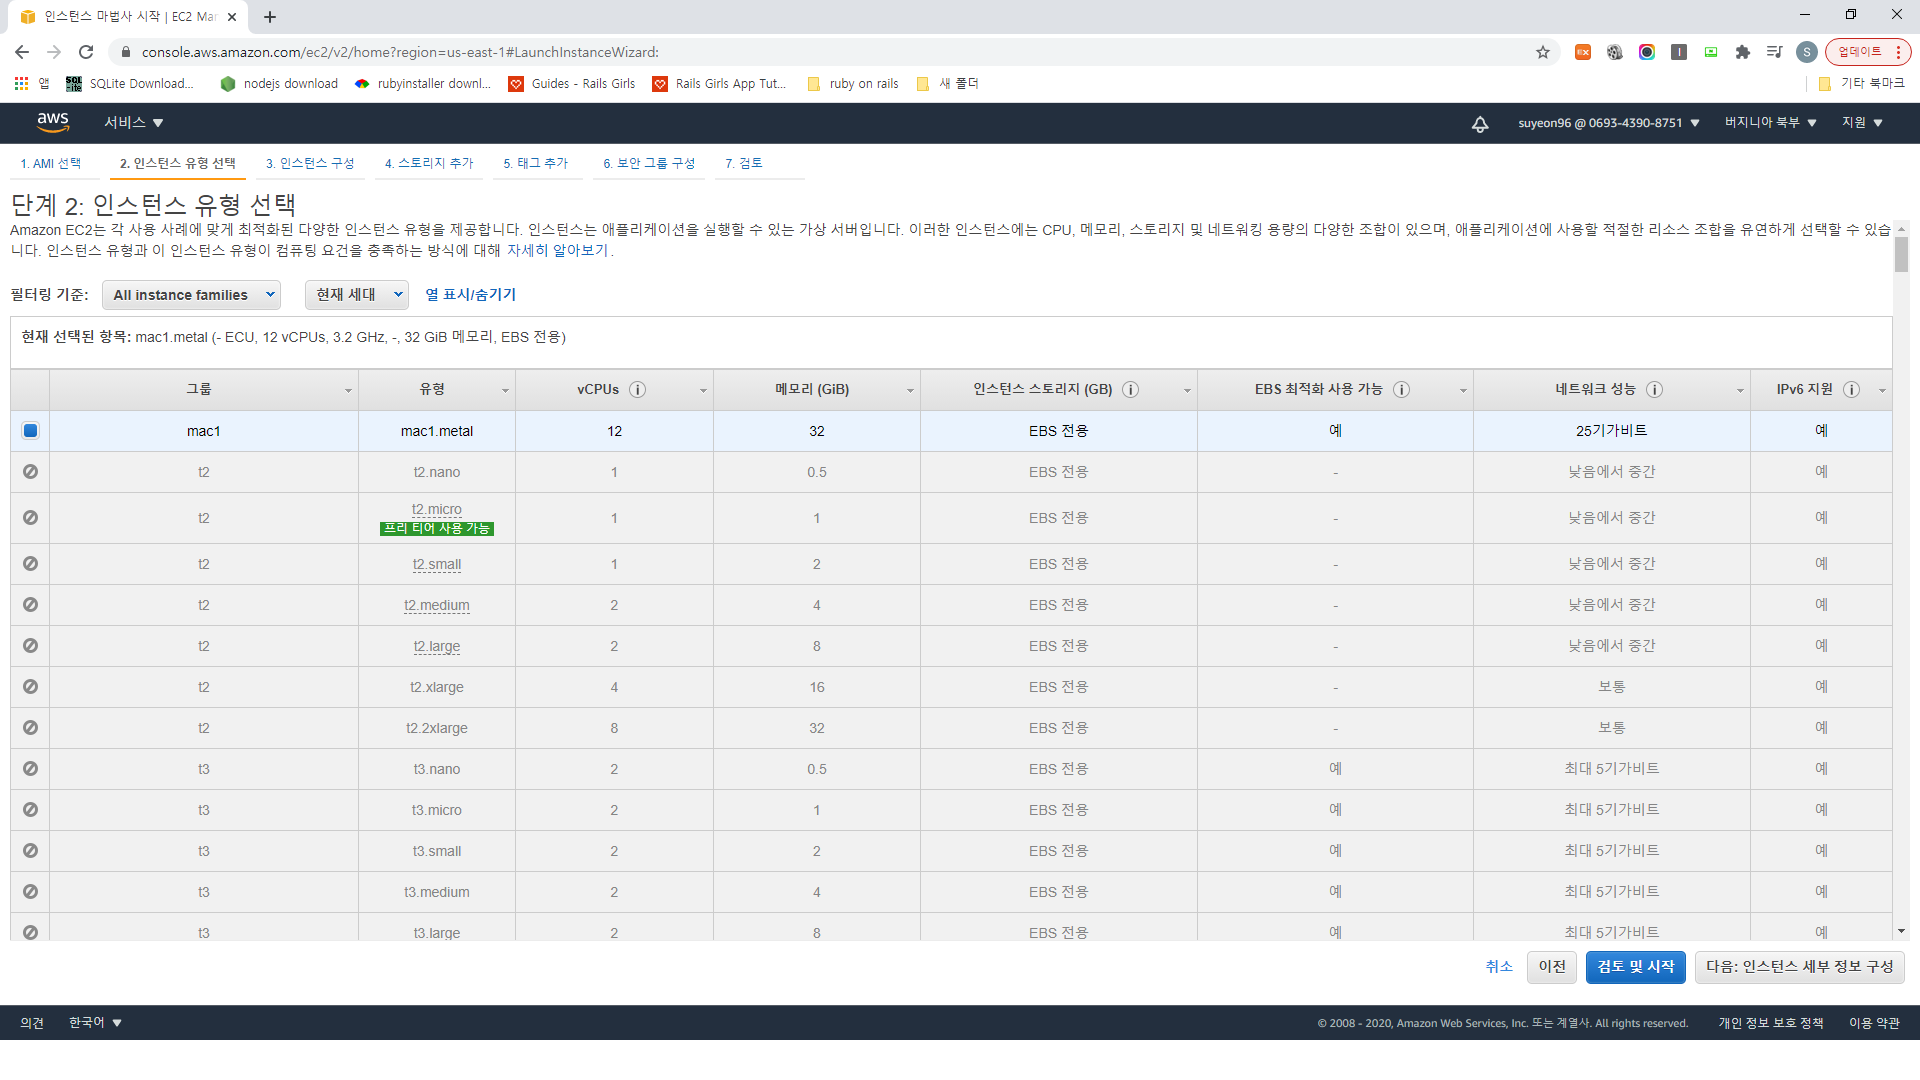Go to step 5. 태그 추가 tab
1920x1080 pixels.
coord(536,164)
